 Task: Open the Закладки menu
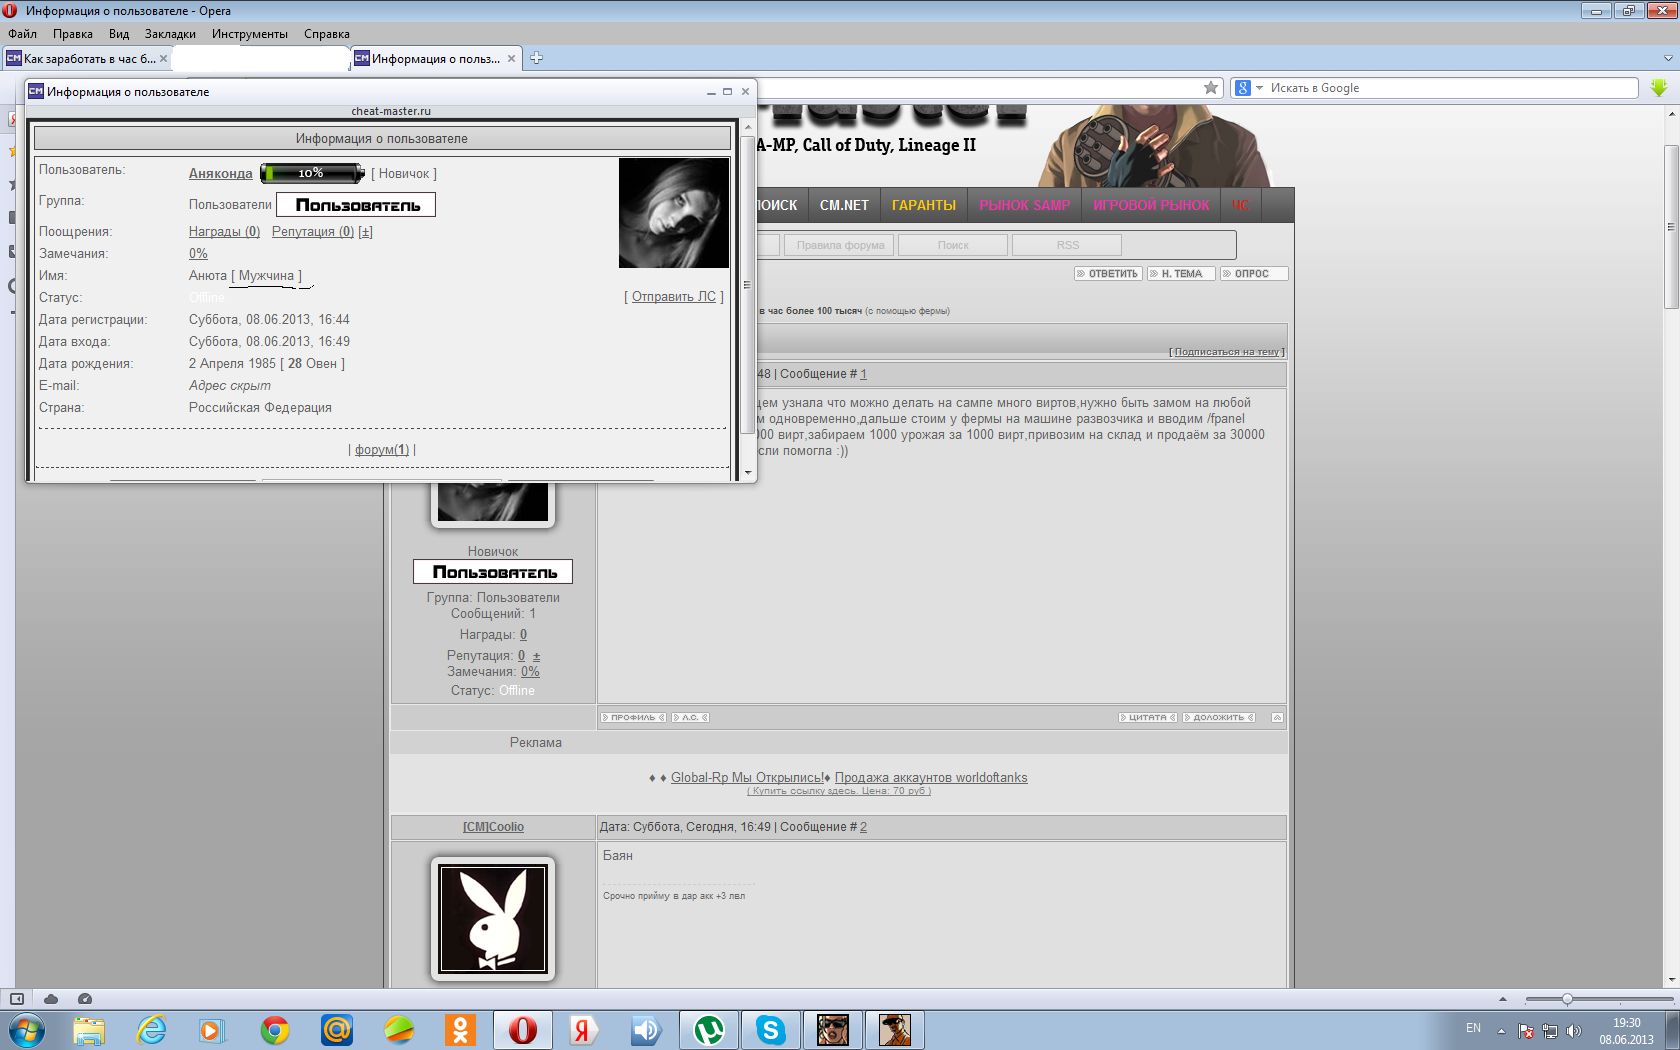tap(170, 34)
